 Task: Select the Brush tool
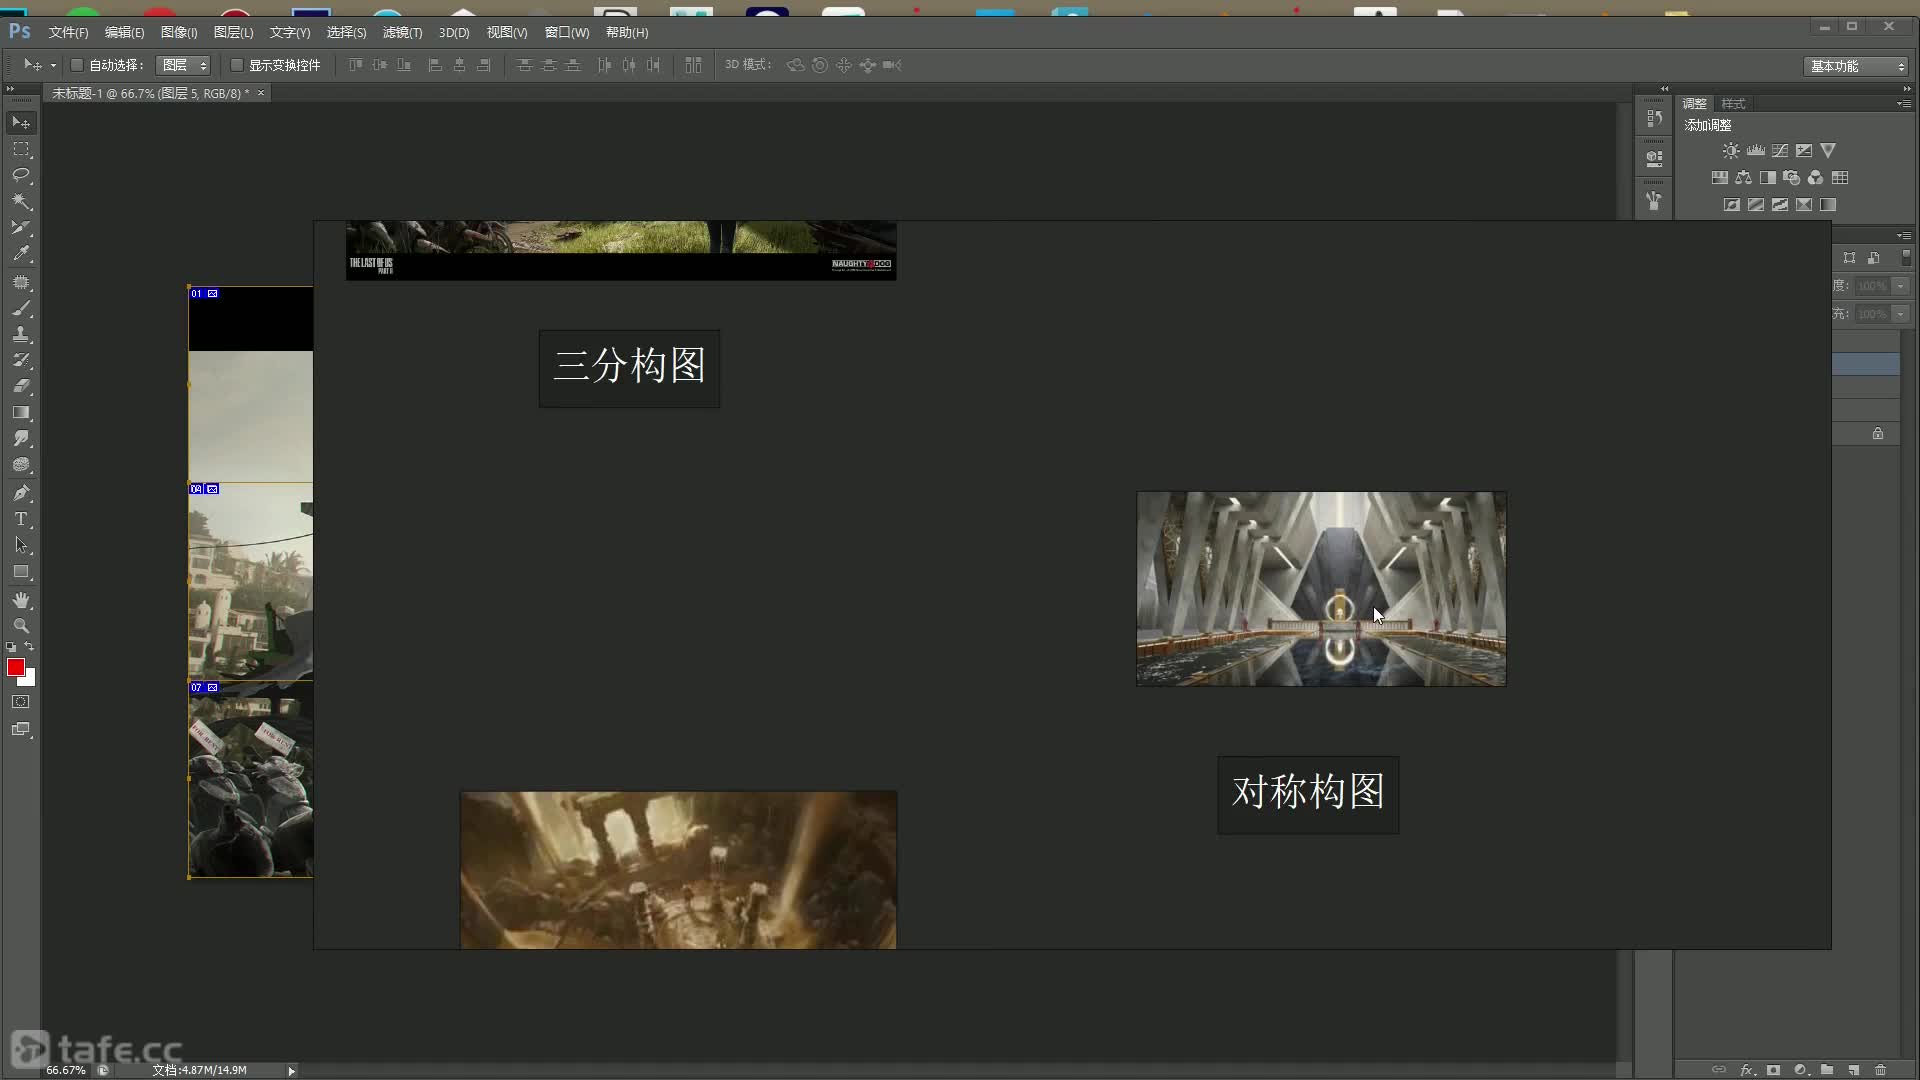pos(21,308)
